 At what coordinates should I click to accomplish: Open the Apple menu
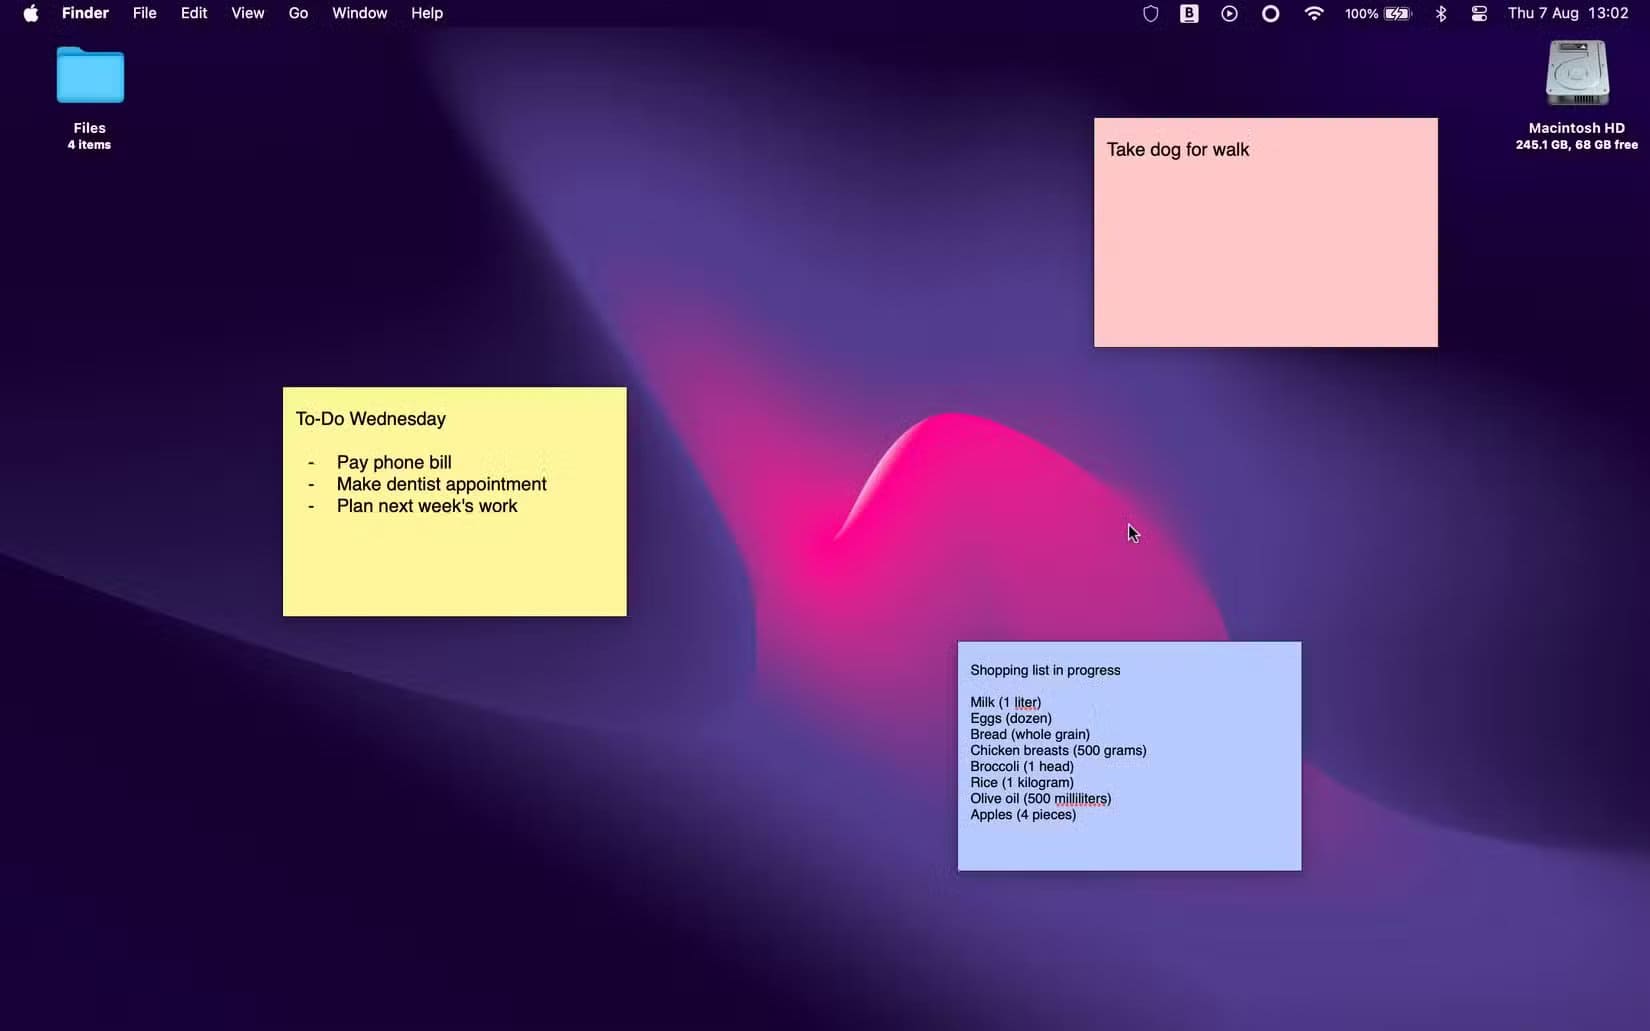[31, 13]
